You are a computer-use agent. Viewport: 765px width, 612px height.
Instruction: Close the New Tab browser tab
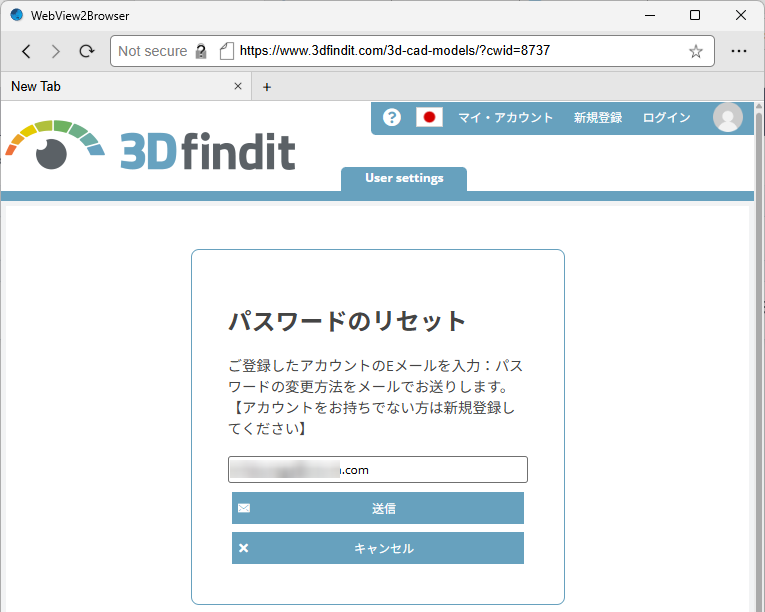[x=238, y=87]
